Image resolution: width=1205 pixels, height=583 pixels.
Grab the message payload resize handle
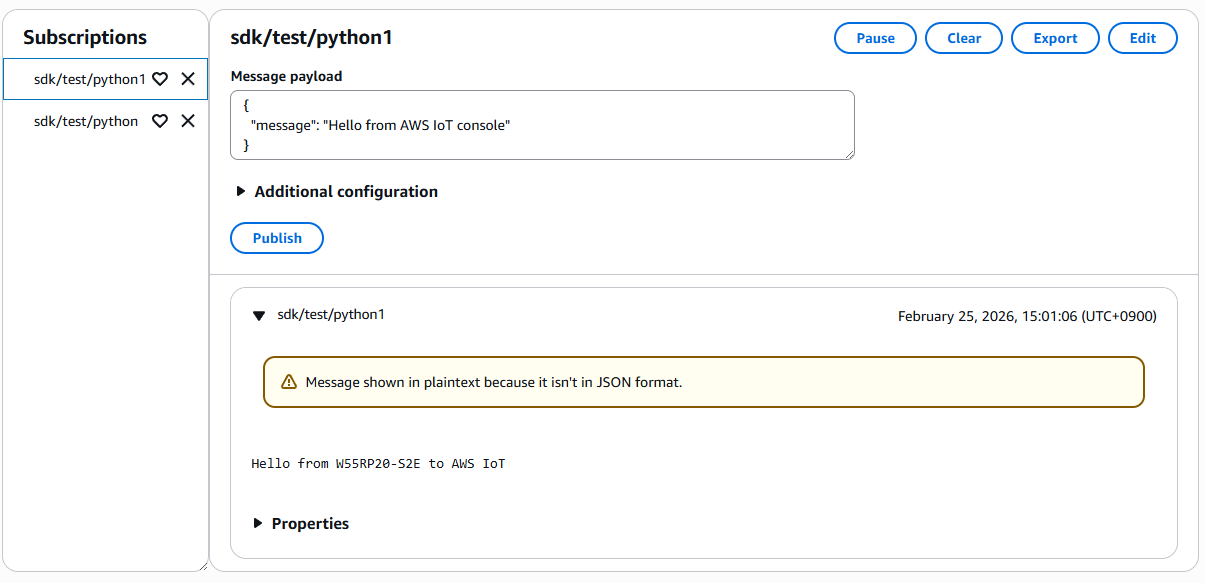[x=849, y=154]
